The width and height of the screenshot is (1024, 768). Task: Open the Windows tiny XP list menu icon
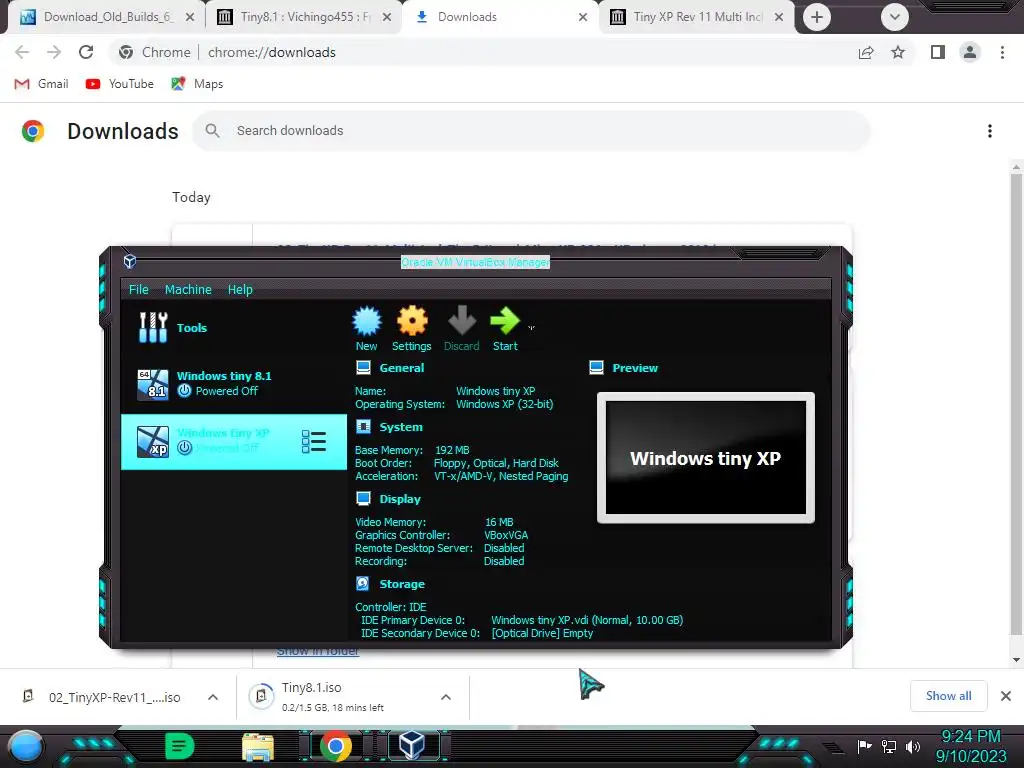click(x=313, y=442)
